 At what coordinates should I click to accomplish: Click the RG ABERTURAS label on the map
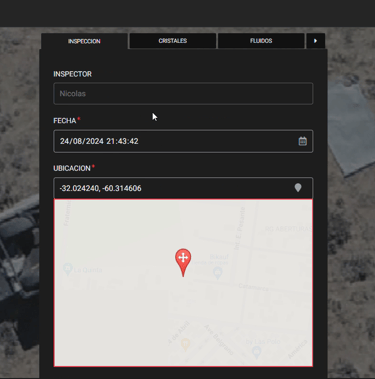point(288,229)
